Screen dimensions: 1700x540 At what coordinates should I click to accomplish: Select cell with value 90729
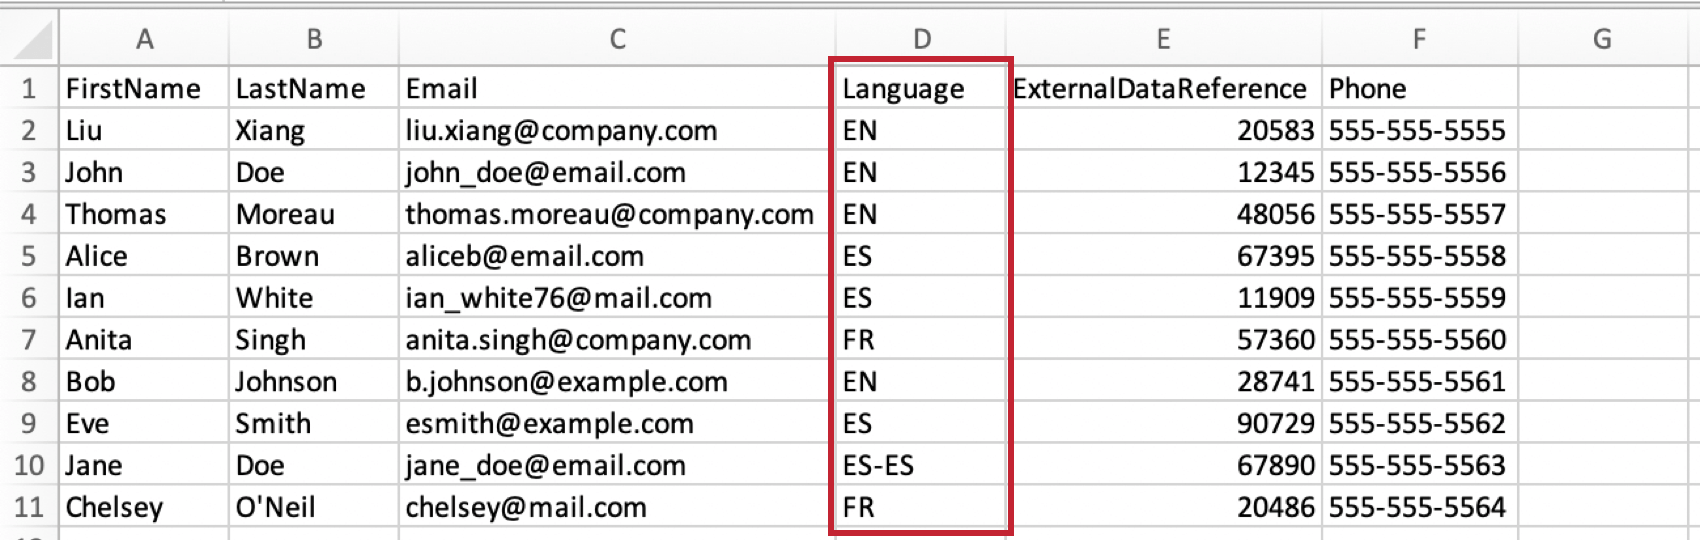[1164, 423]
